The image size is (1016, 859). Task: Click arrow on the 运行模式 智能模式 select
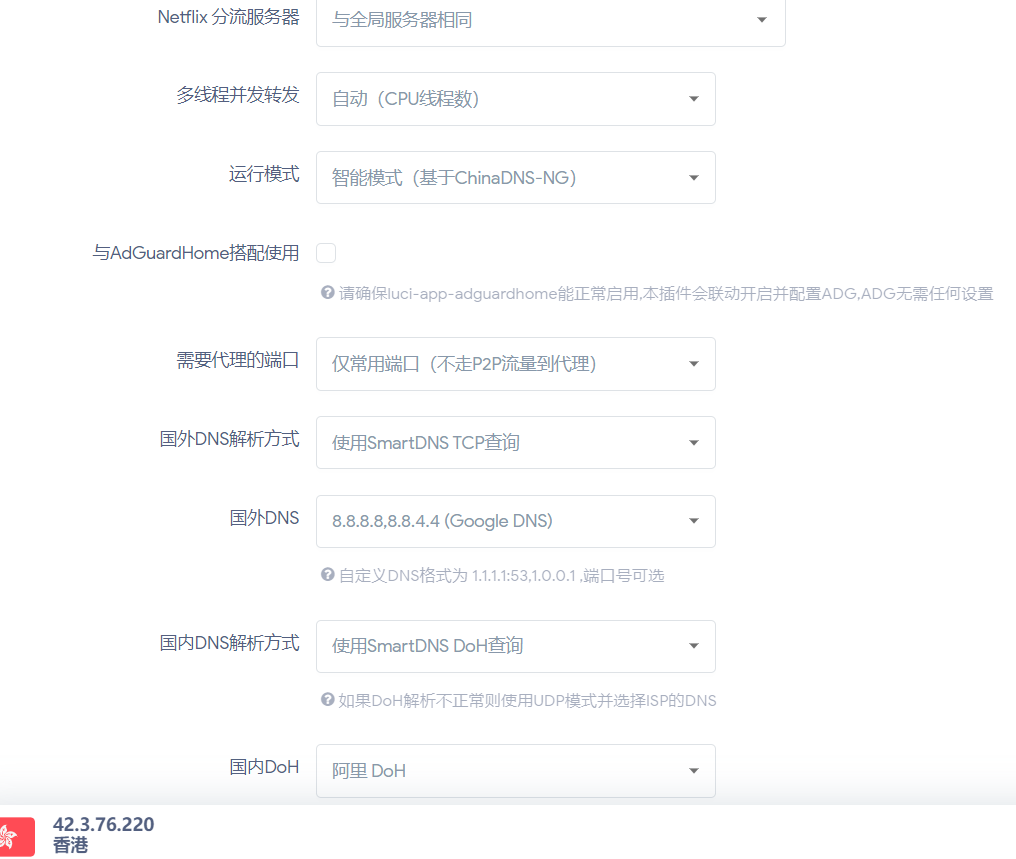pos(694,178)
